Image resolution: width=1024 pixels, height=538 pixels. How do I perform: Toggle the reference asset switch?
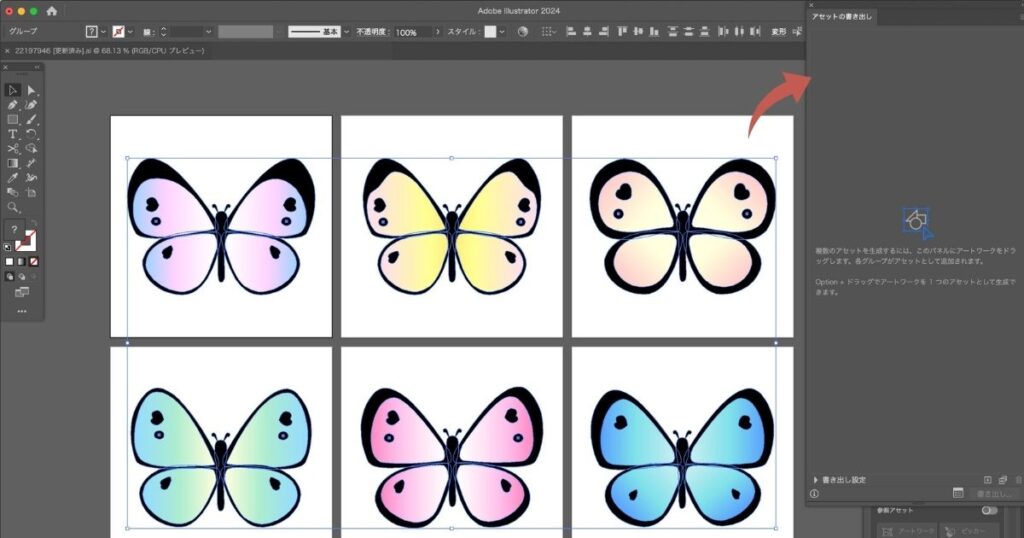(990, 510)
